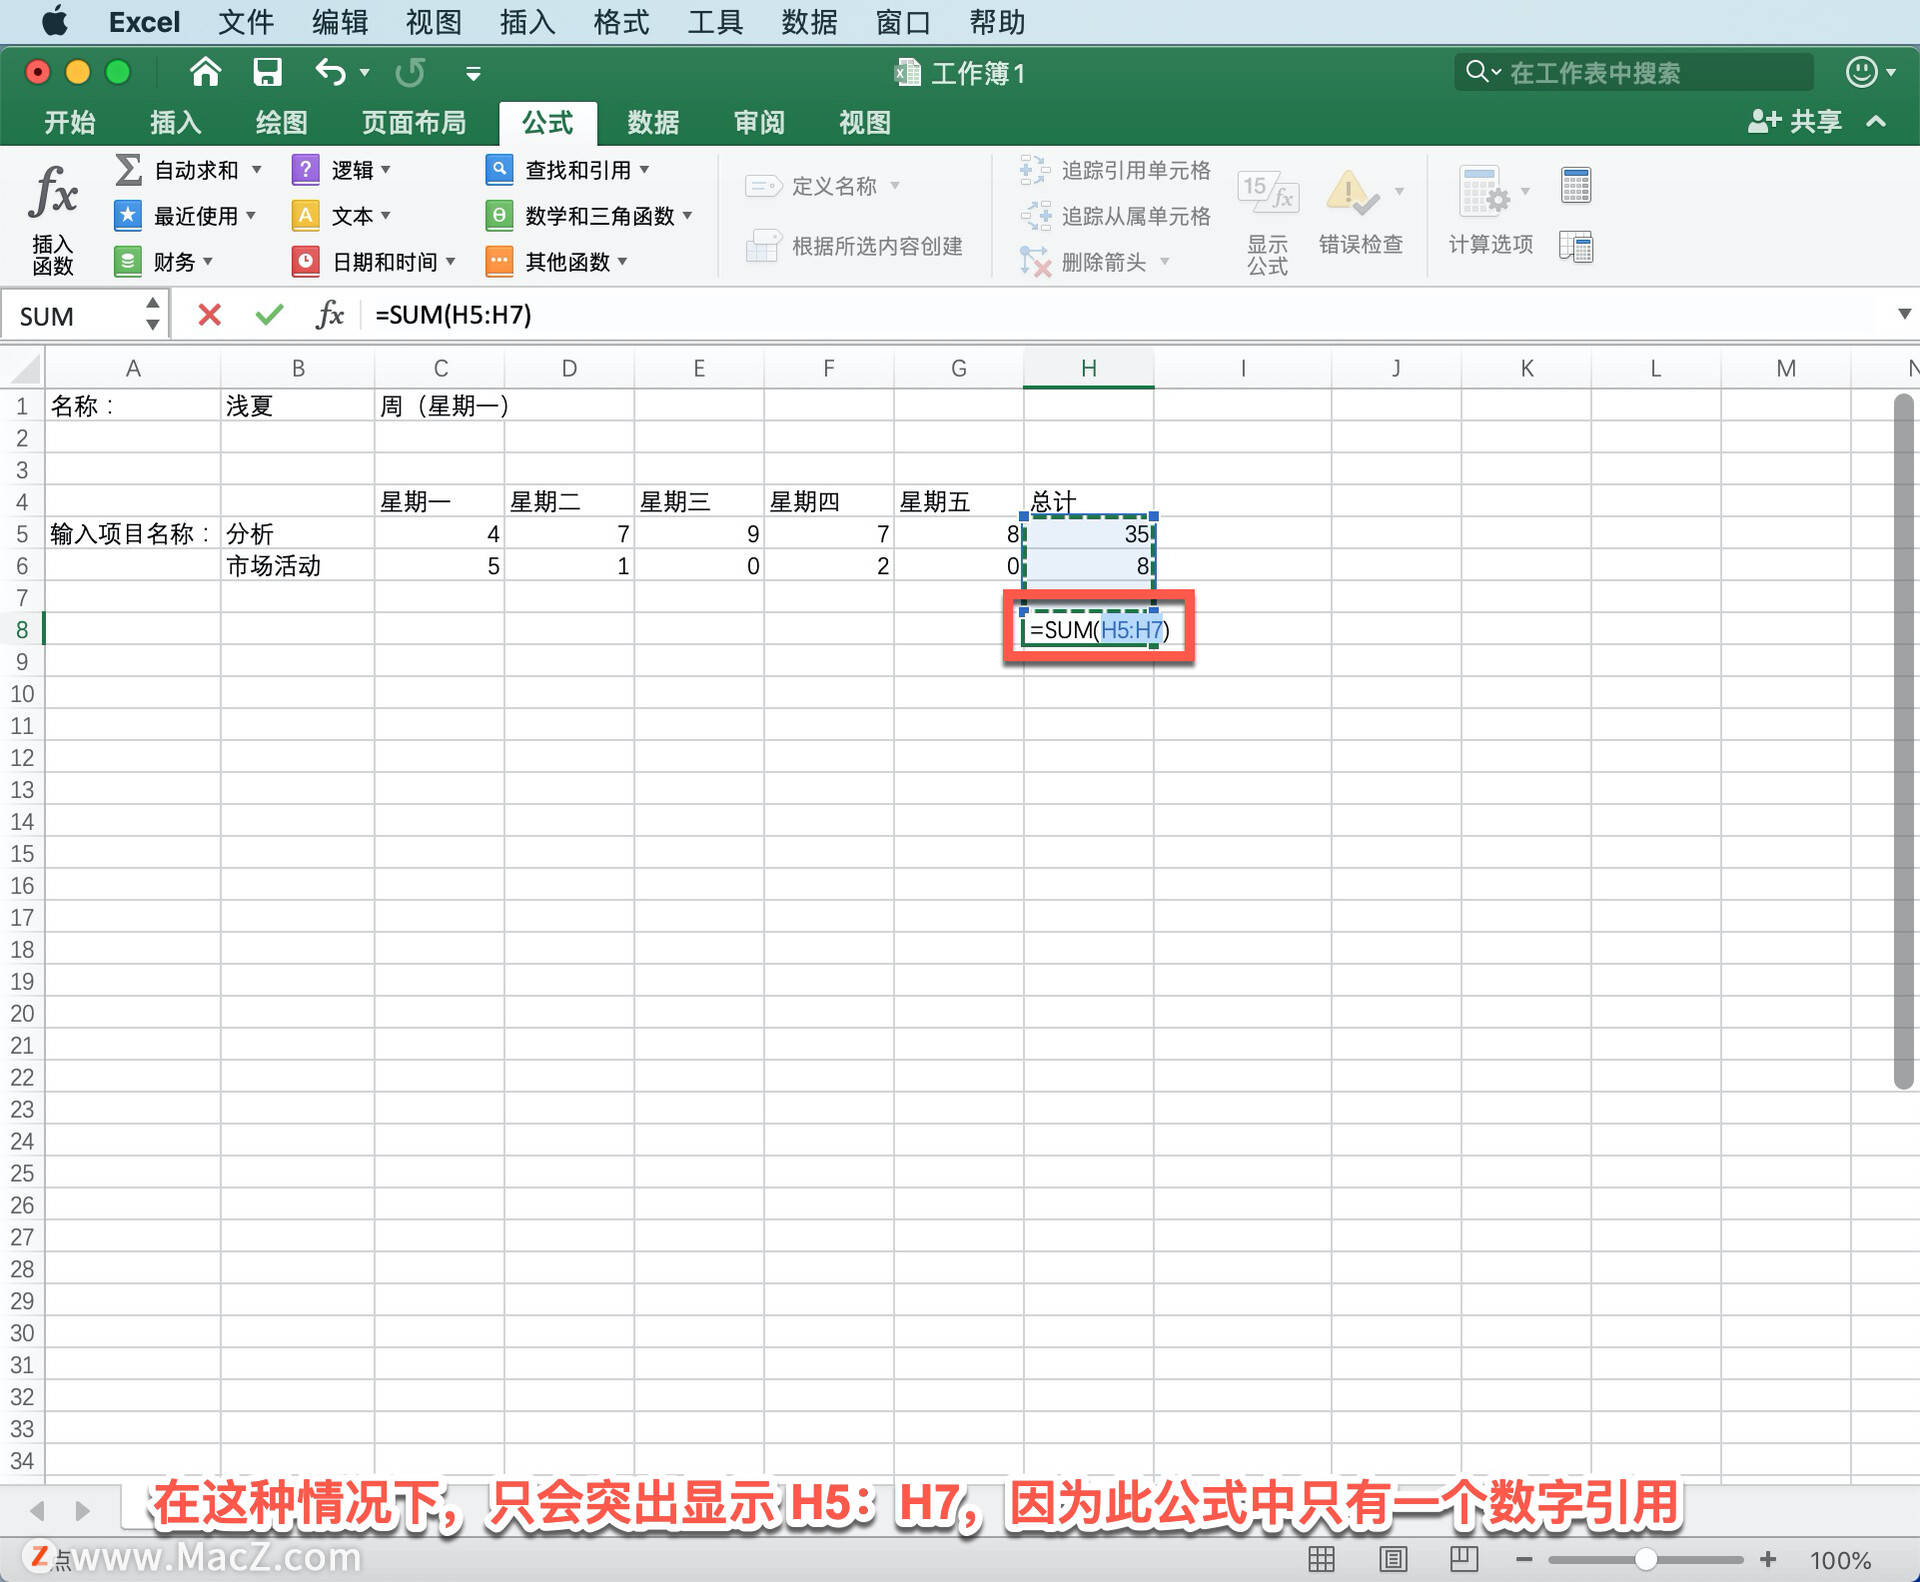Cancel formula entry with the red X
The image size is (1920, 1582).
208,314
